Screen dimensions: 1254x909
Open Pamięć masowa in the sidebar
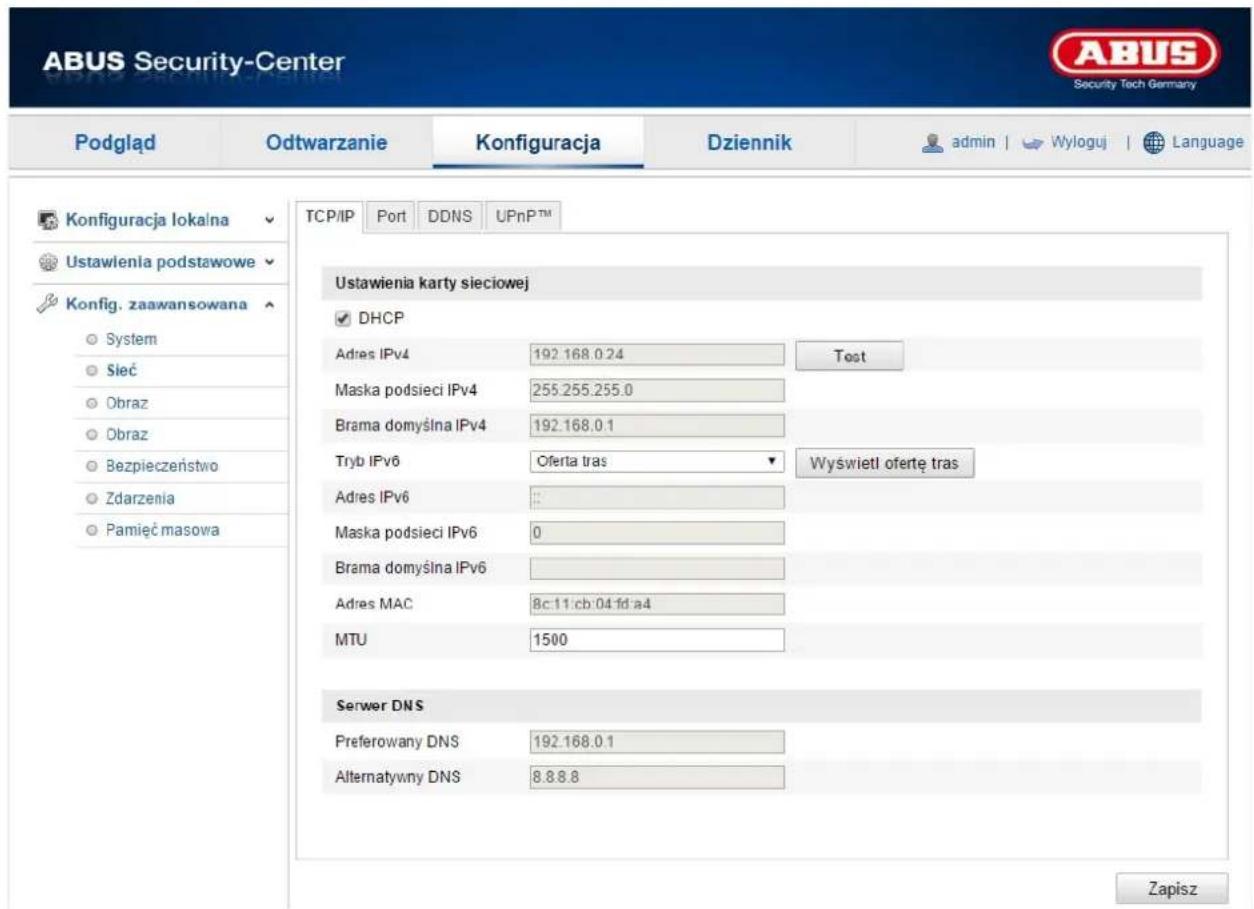[164, 530]
